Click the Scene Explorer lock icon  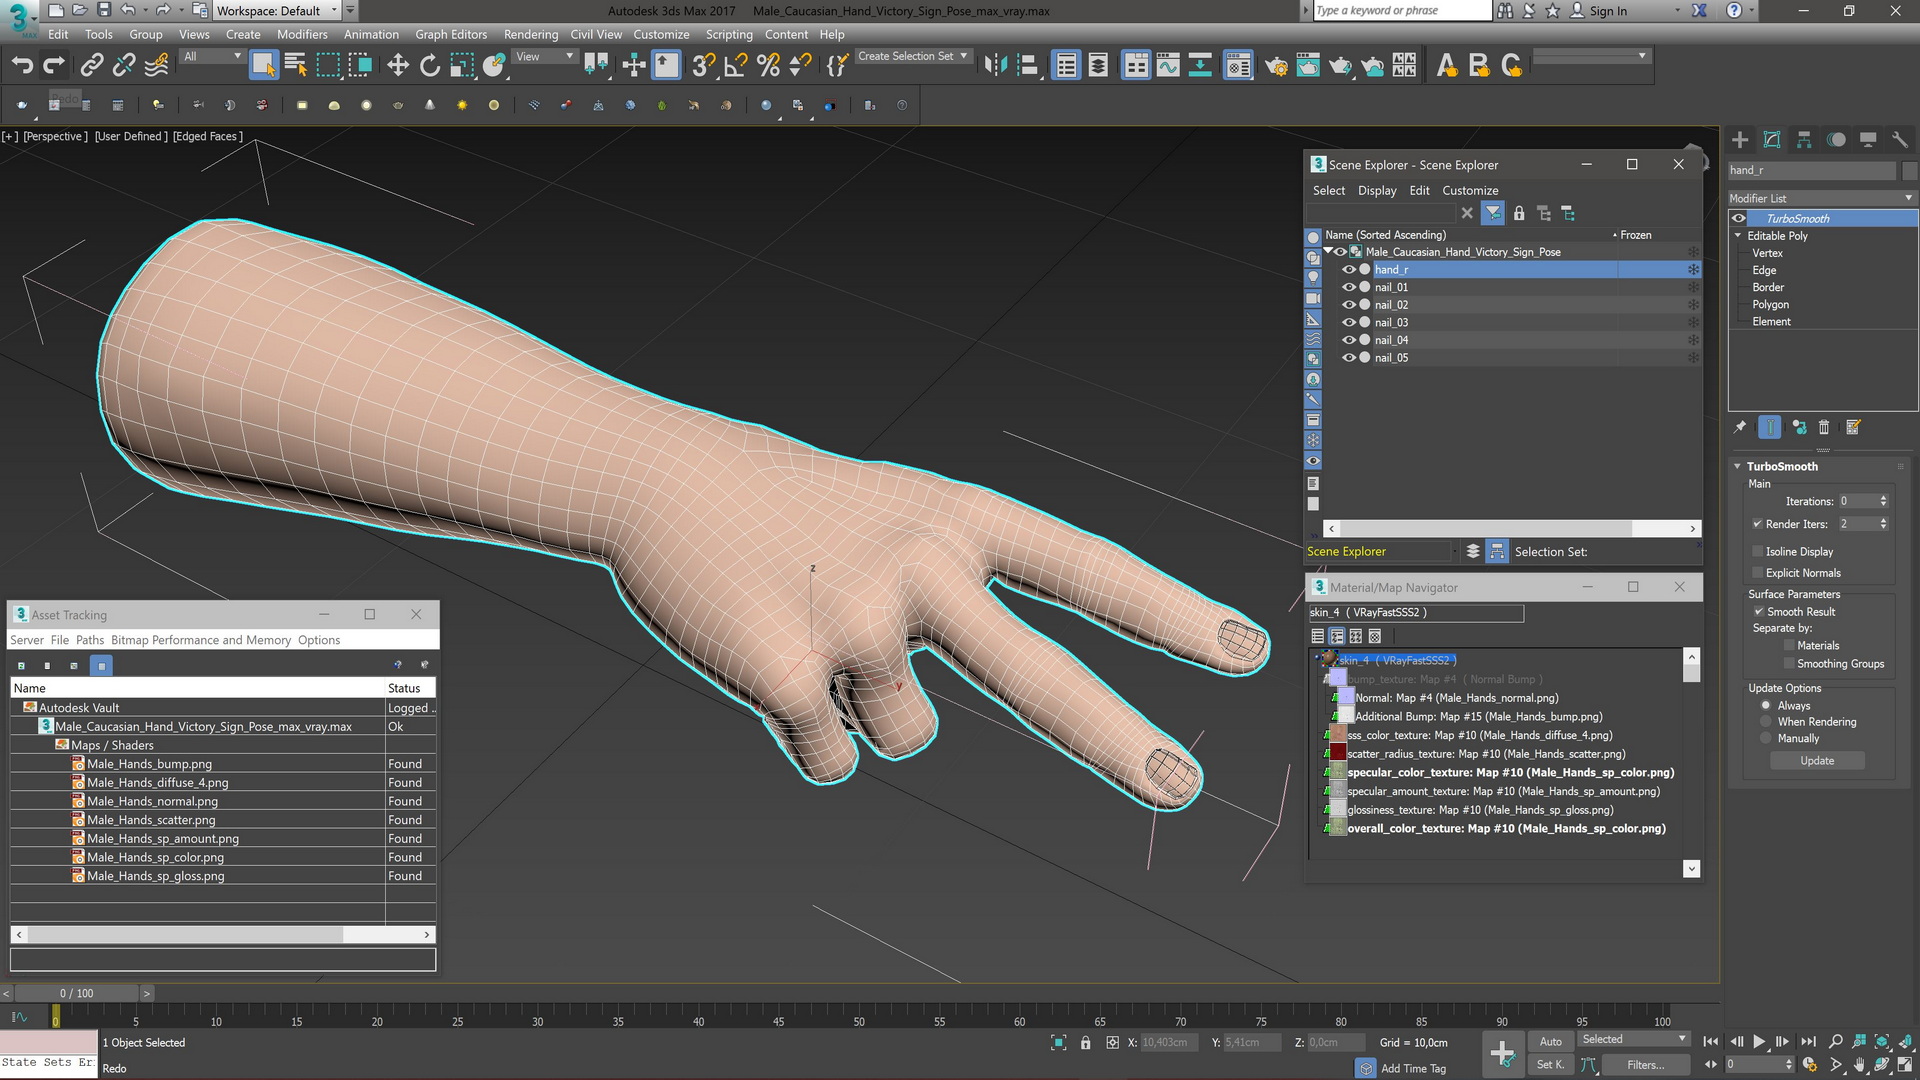click(1519, 213)
